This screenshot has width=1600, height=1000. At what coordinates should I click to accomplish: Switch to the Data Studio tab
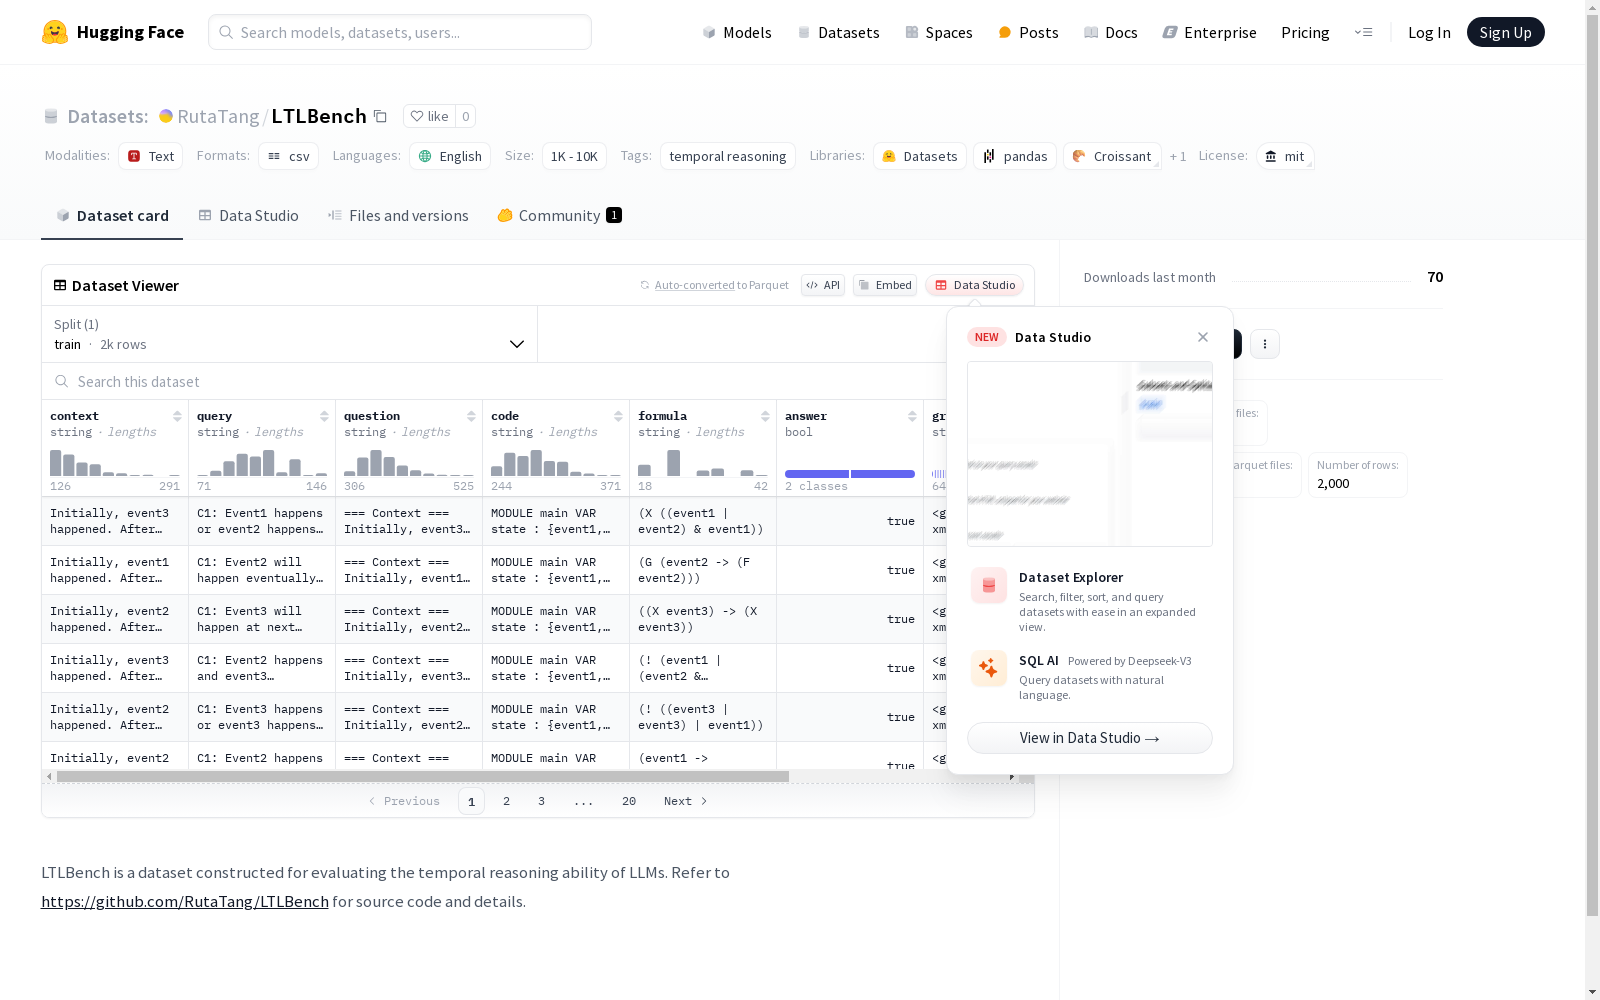248,216
